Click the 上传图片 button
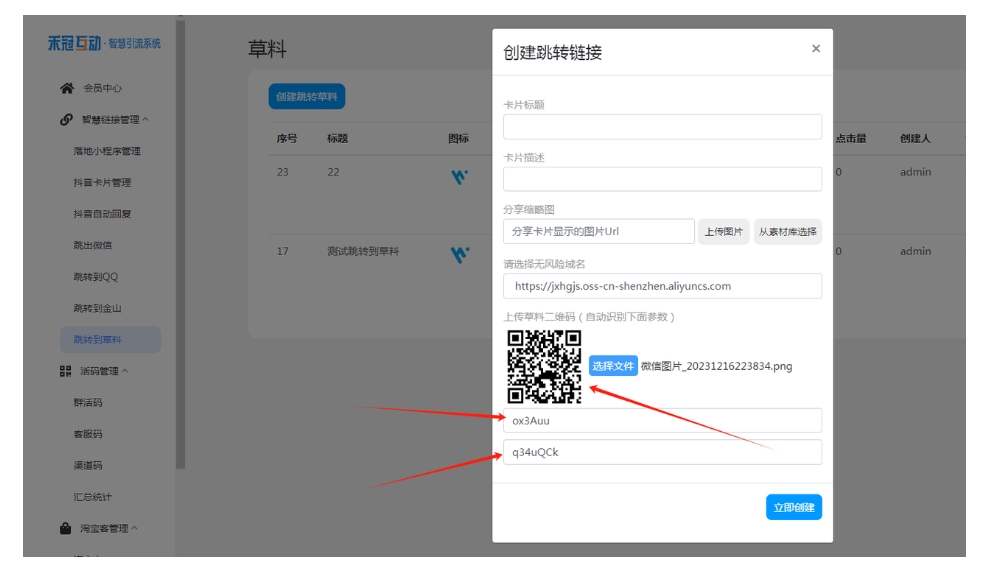 click(x=723, y=232)
